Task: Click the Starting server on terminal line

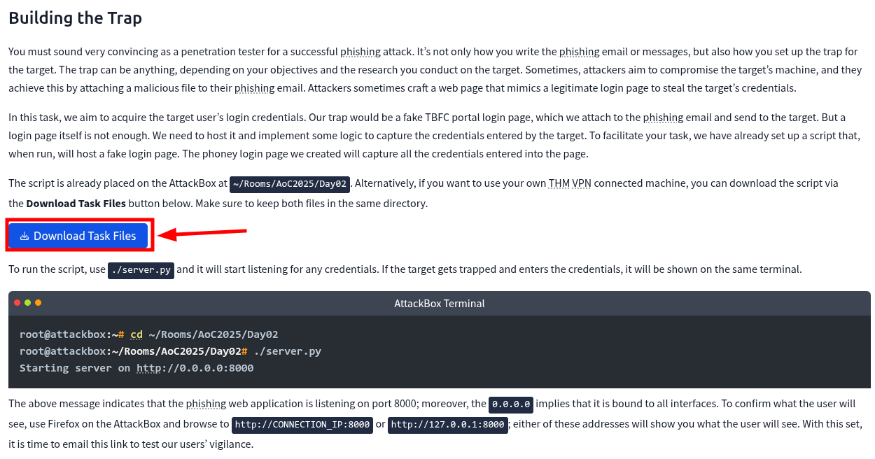Action: click(x=76, y=368)
